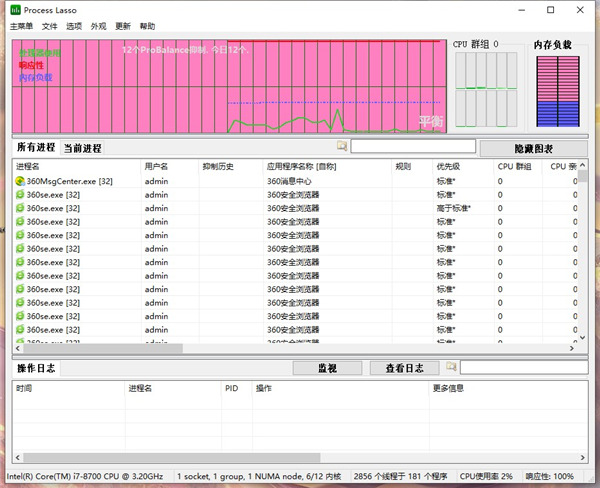The height and width of the screenshot is (488, 600).
Task: Click the filter icon beside process search box
Action: click(342, 146)
